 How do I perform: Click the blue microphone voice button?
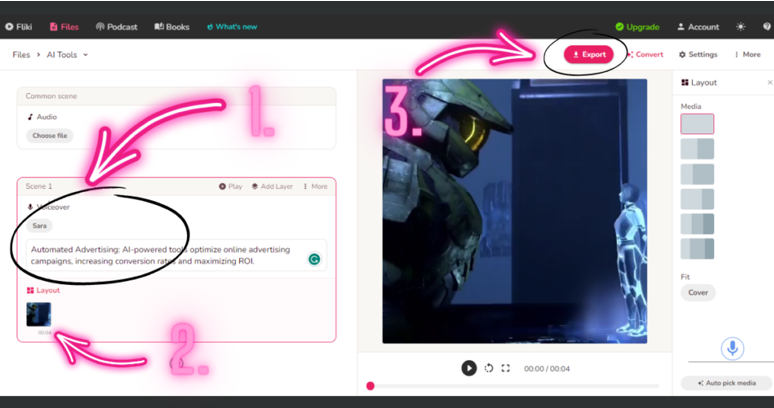732,348
